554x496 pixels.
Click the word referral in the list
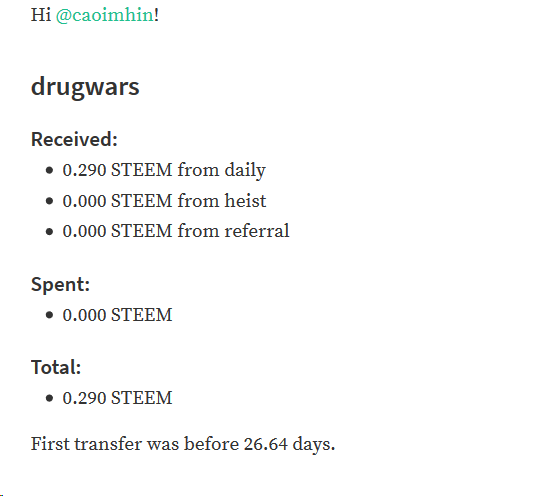point(257,231)
